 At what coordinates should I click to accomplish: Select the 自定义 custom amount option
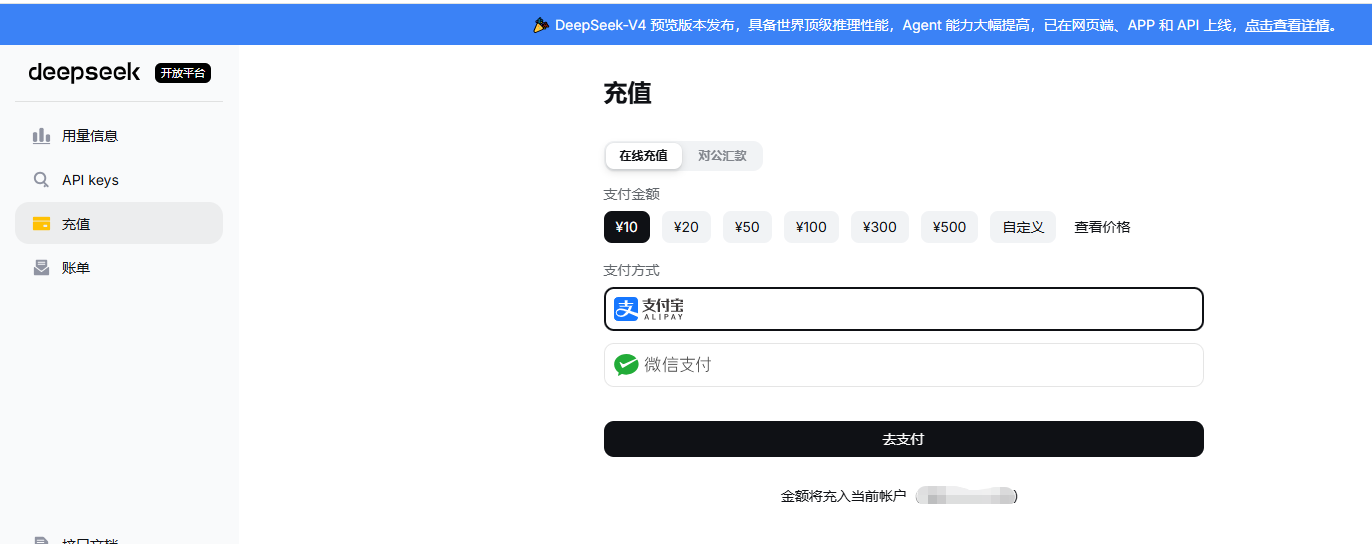[1023, 227]
